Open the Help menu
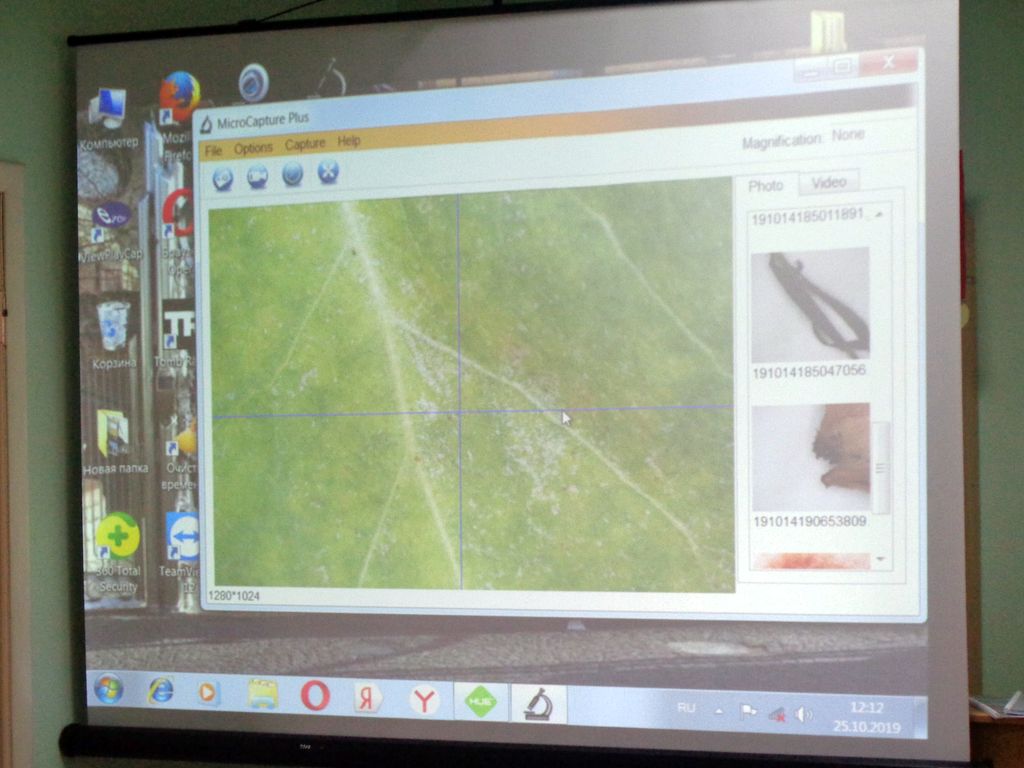This screenshot has height=768, width=1024. pyautogui.click(x=349, y=141)
